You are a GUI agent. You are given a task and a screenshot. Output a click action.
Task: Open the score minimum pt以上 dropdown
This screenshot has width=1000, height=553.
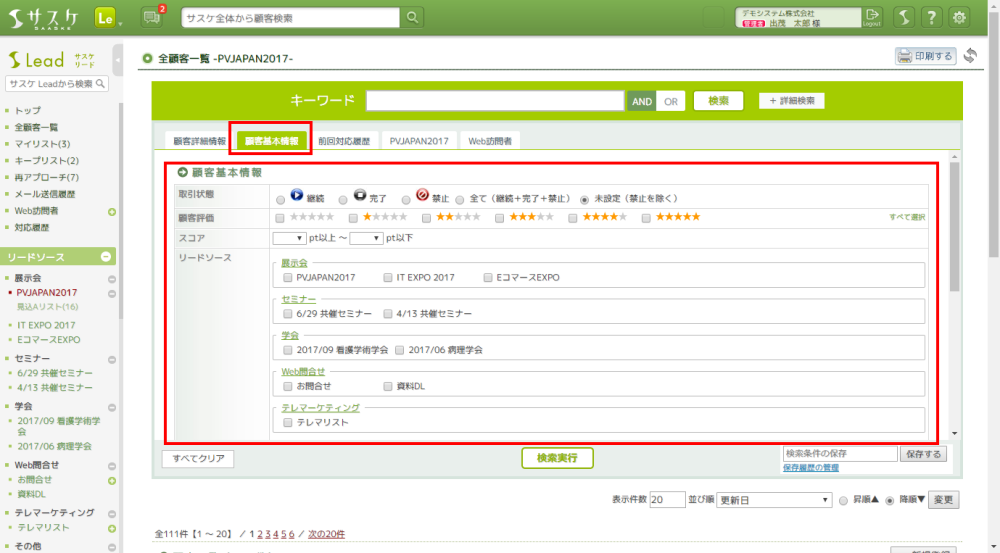click(290, 238)
